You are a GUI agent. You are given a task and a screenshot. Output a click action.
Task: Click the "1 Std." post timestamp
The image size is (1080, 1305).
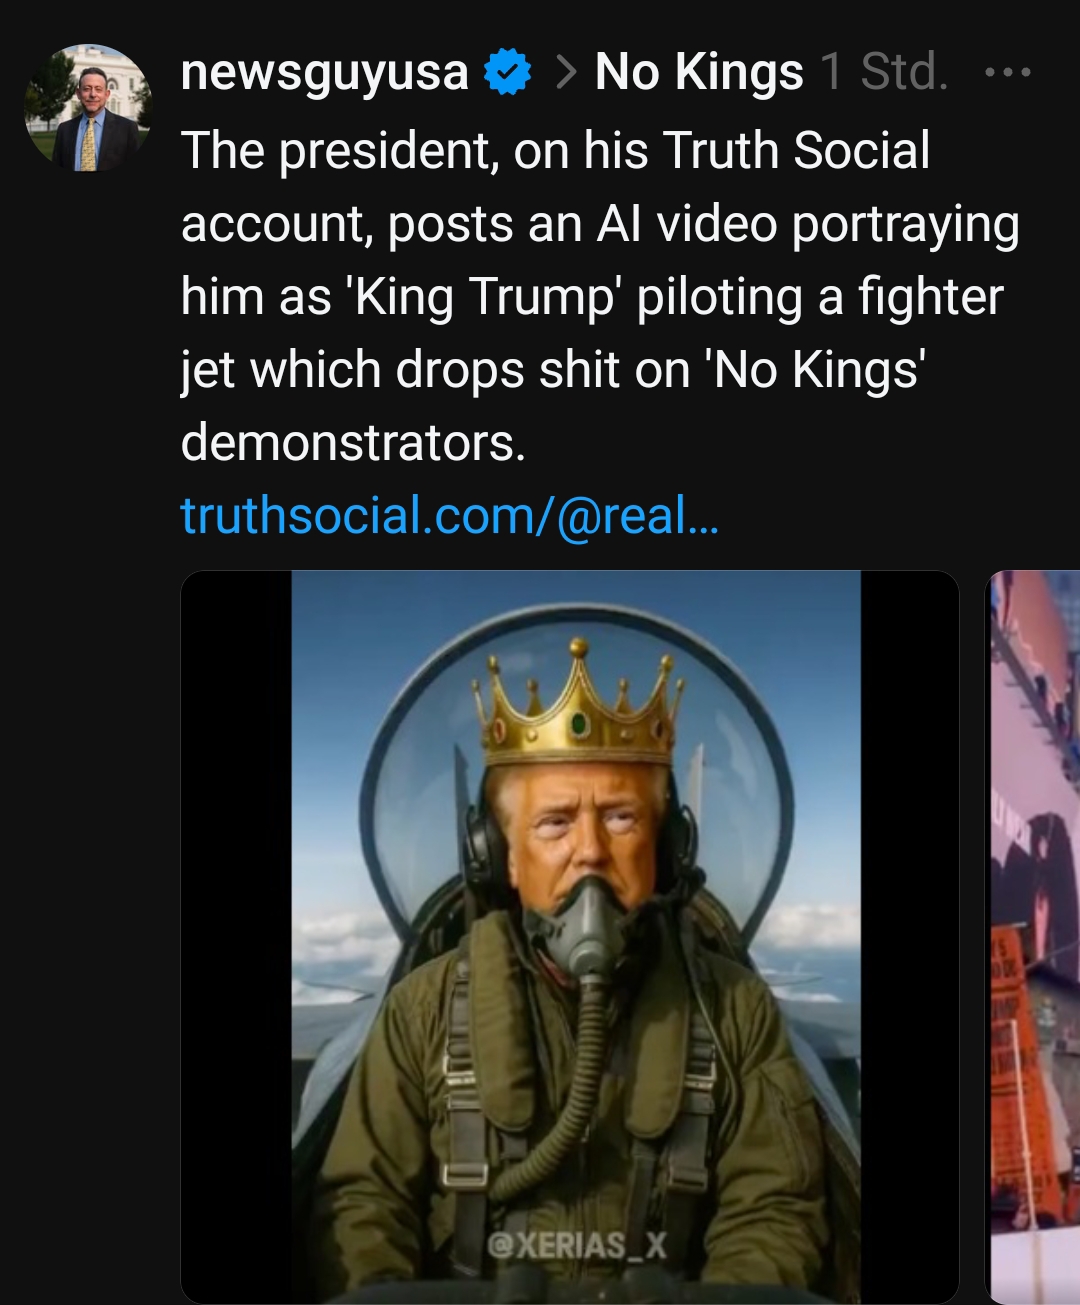point(884,72)
